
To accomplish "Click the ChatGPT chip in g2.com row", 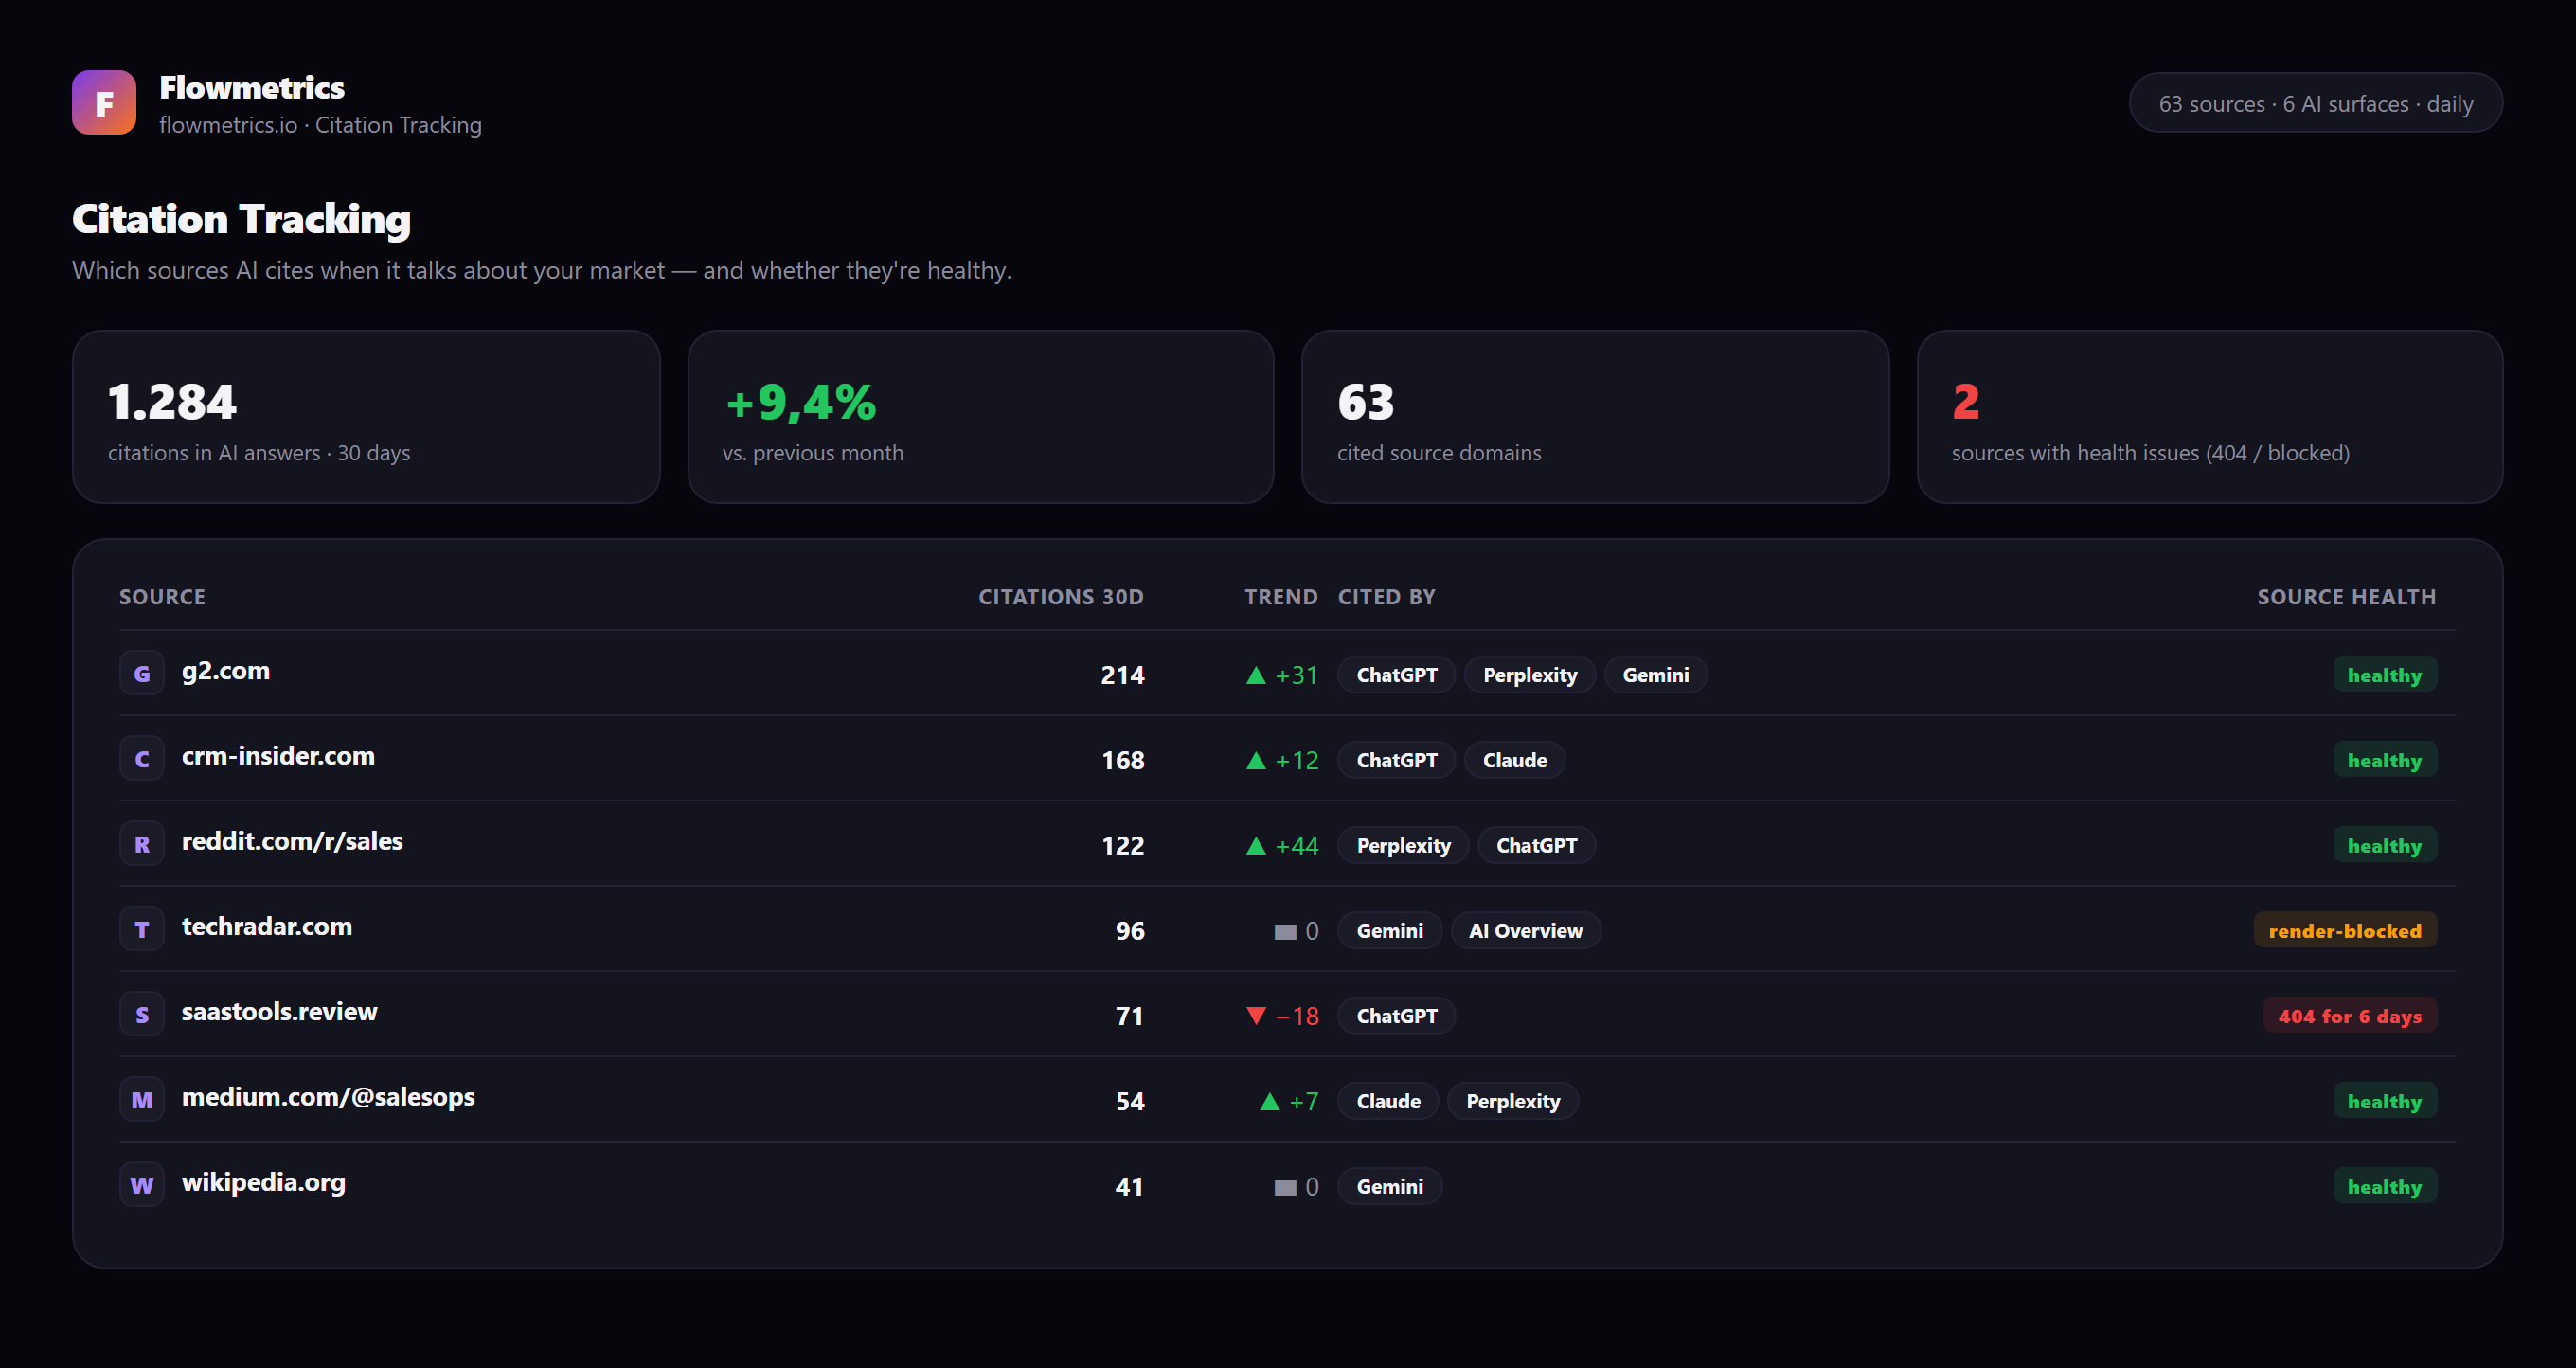I will tap(1396, 675).
